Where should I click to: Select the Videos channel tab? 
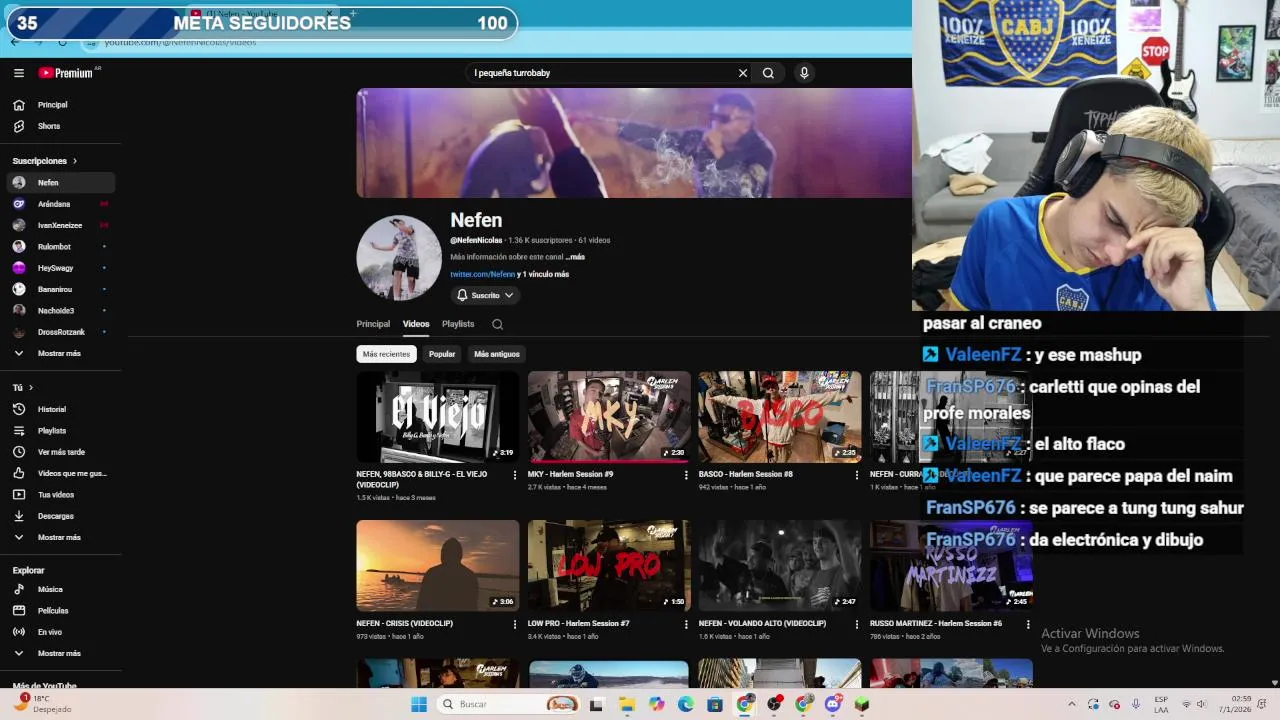tap(416, 324)
